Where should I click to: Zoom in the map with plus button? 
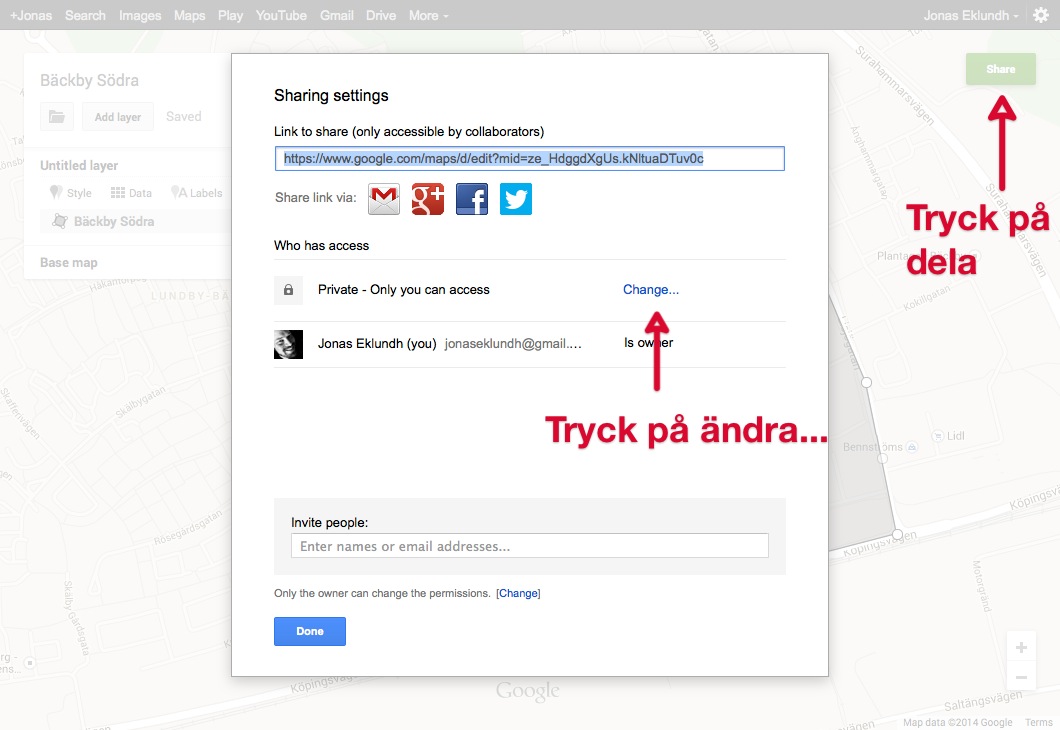pyautogui.click(x=1021, y=648)
